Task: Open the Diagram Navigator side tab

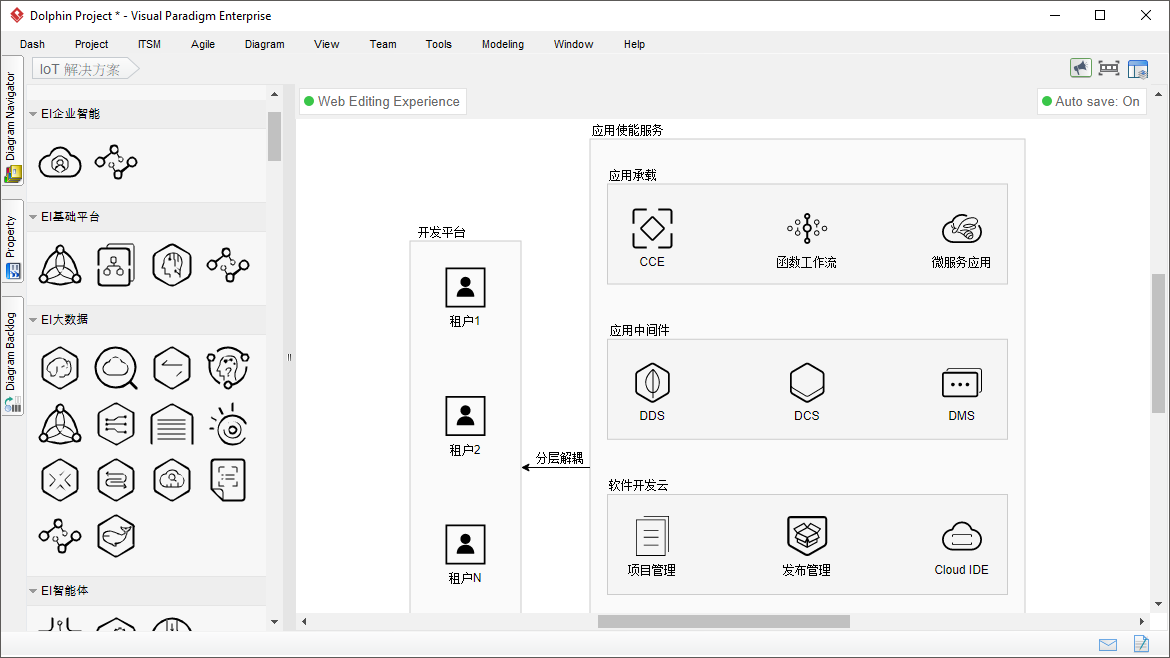Action: click(x=12, y=120)
